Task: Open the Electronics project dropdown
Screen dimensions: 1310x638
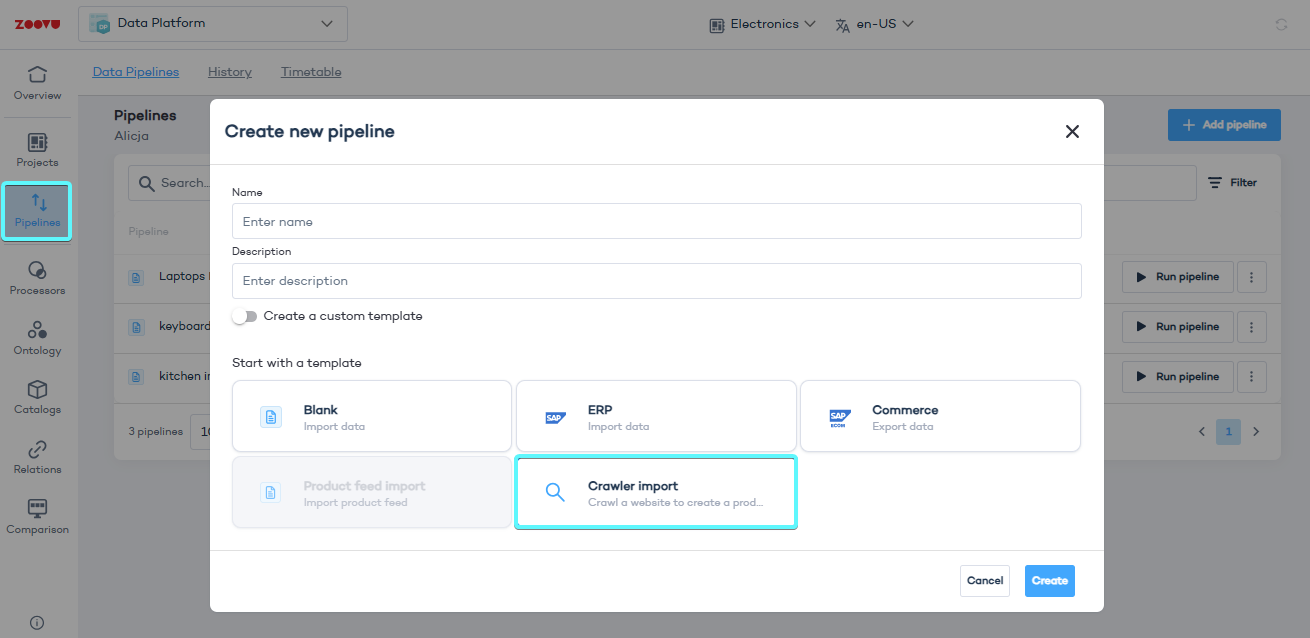Action: point(762,24)
